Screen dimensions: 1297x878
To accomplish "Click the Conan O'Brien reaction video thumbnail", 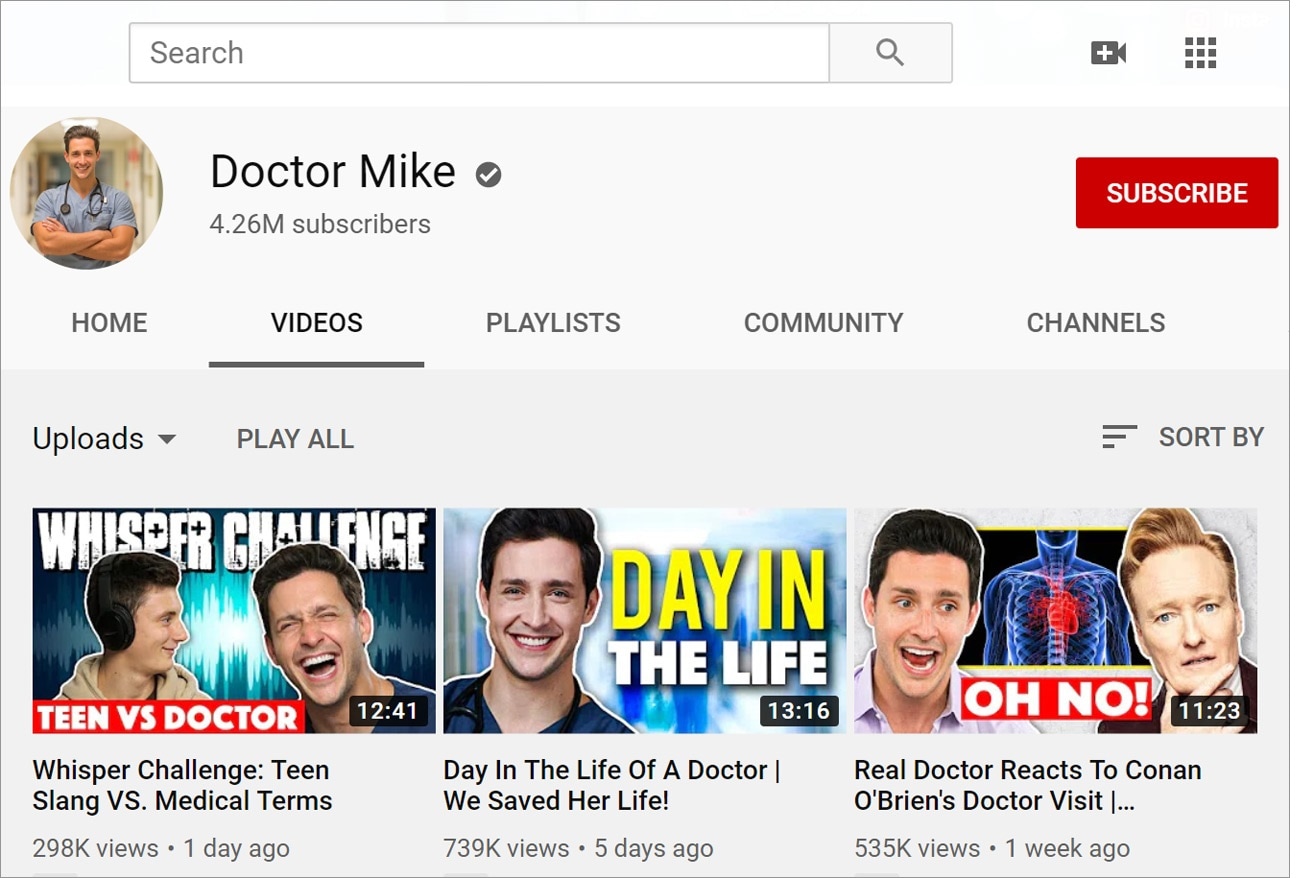I will (x=1055, y=620).
